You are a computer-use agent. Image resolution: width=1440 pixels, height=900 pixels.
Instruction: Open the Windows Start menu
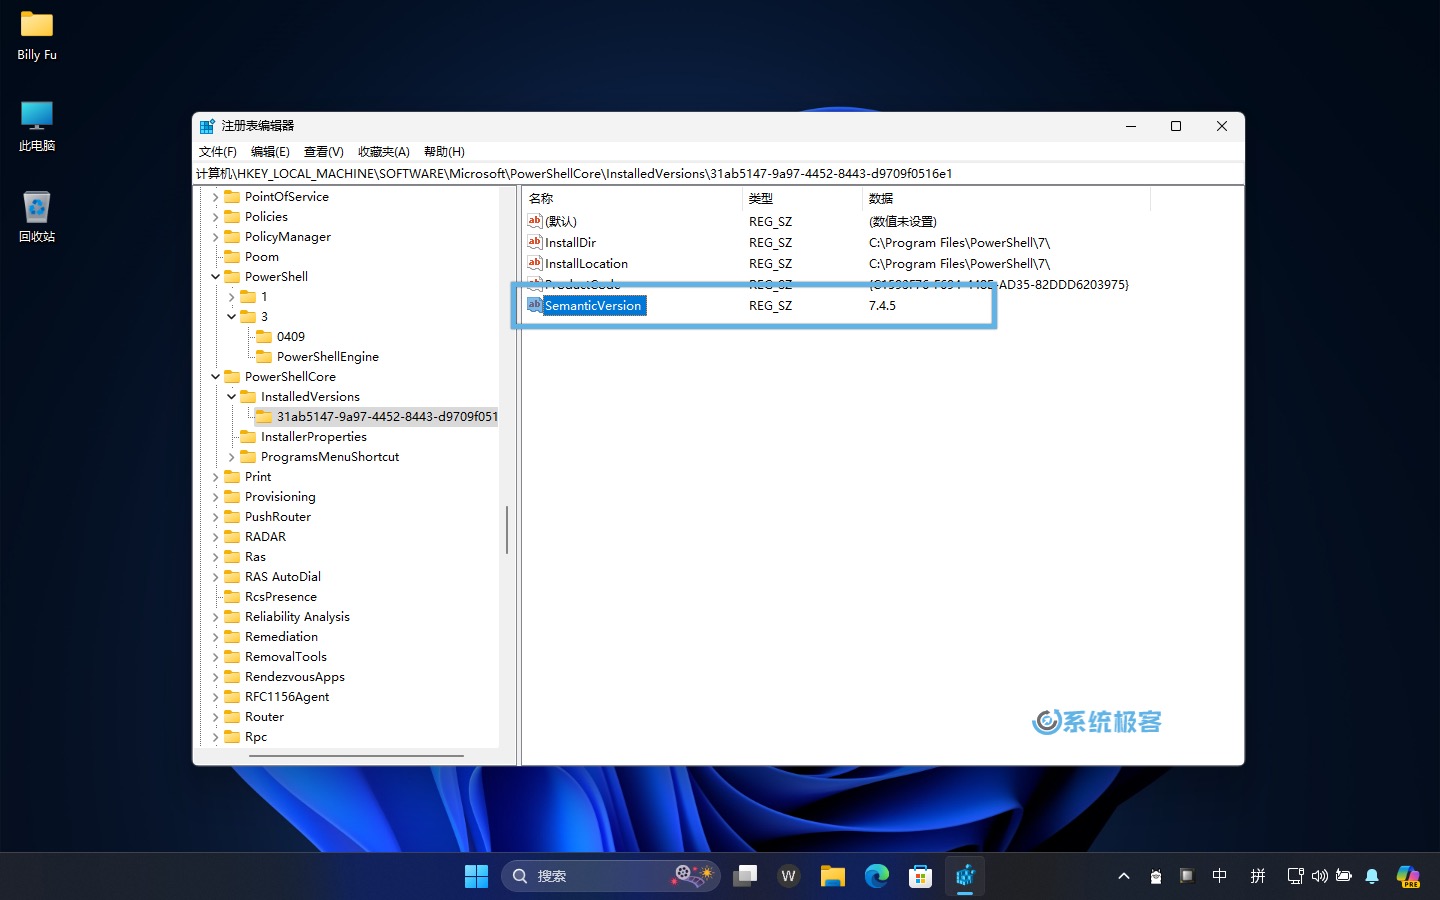pos(476,876)
